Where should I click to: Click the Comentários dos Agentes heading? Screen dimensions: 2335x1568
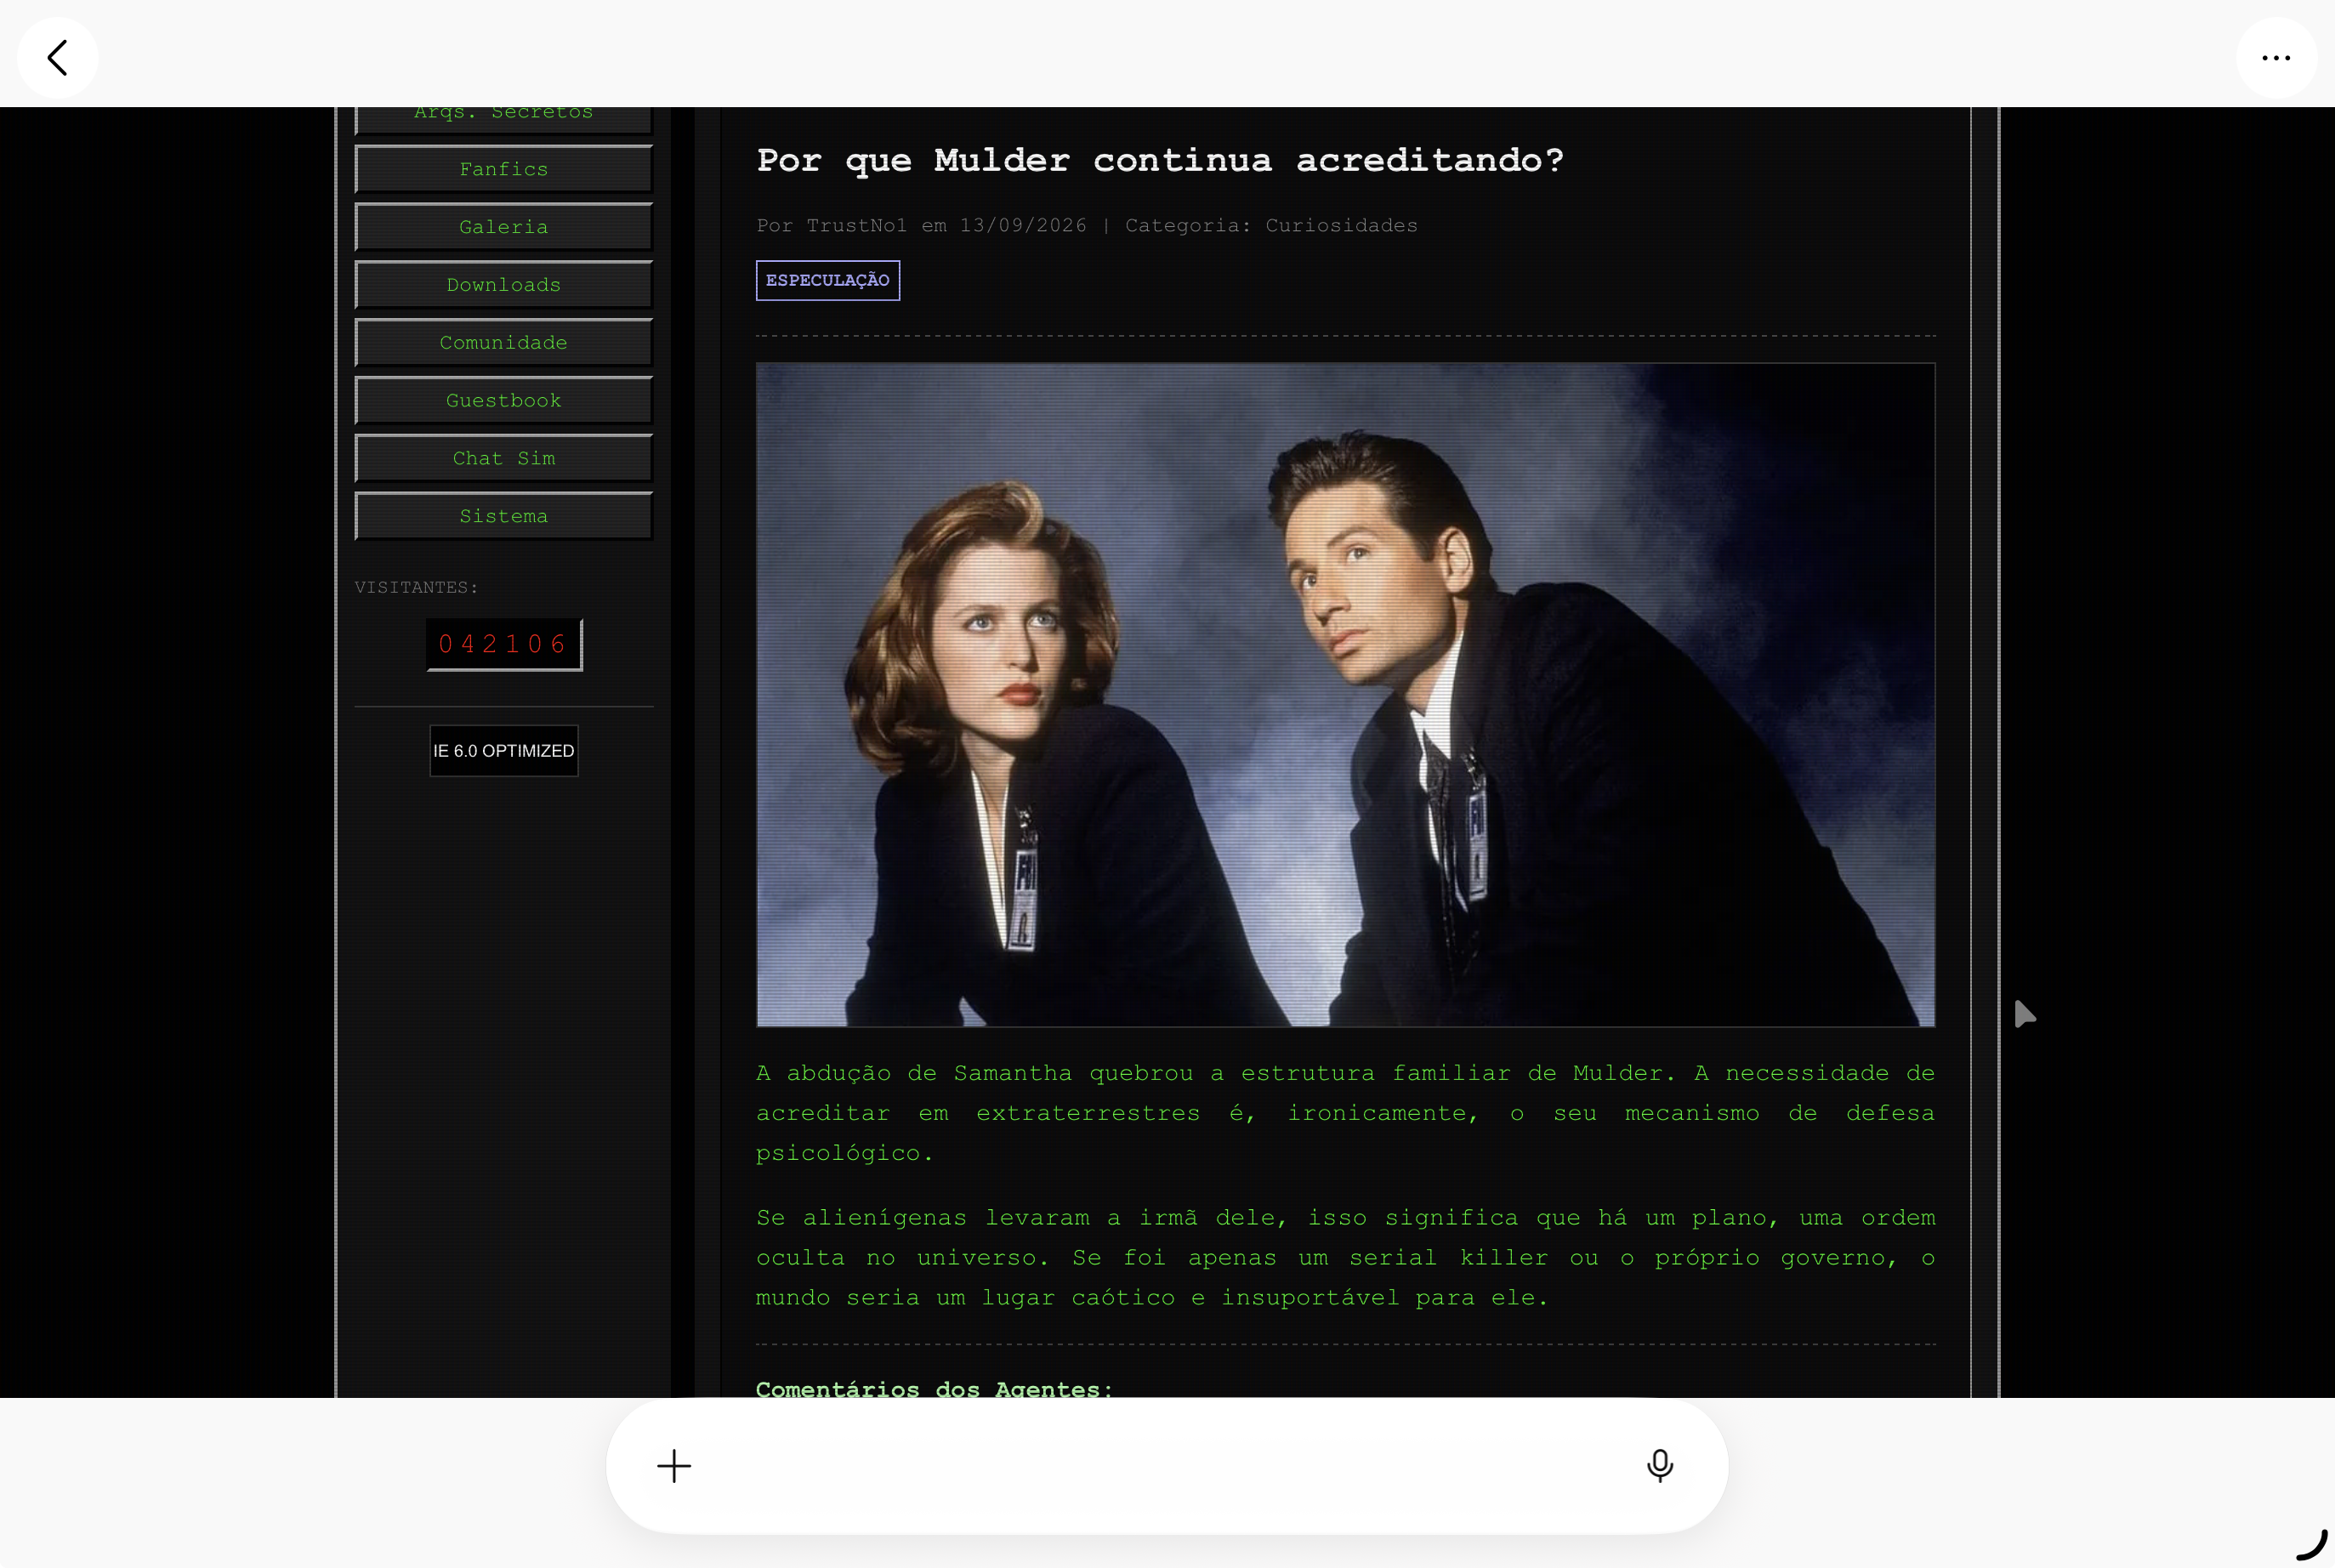[935, 1387]
